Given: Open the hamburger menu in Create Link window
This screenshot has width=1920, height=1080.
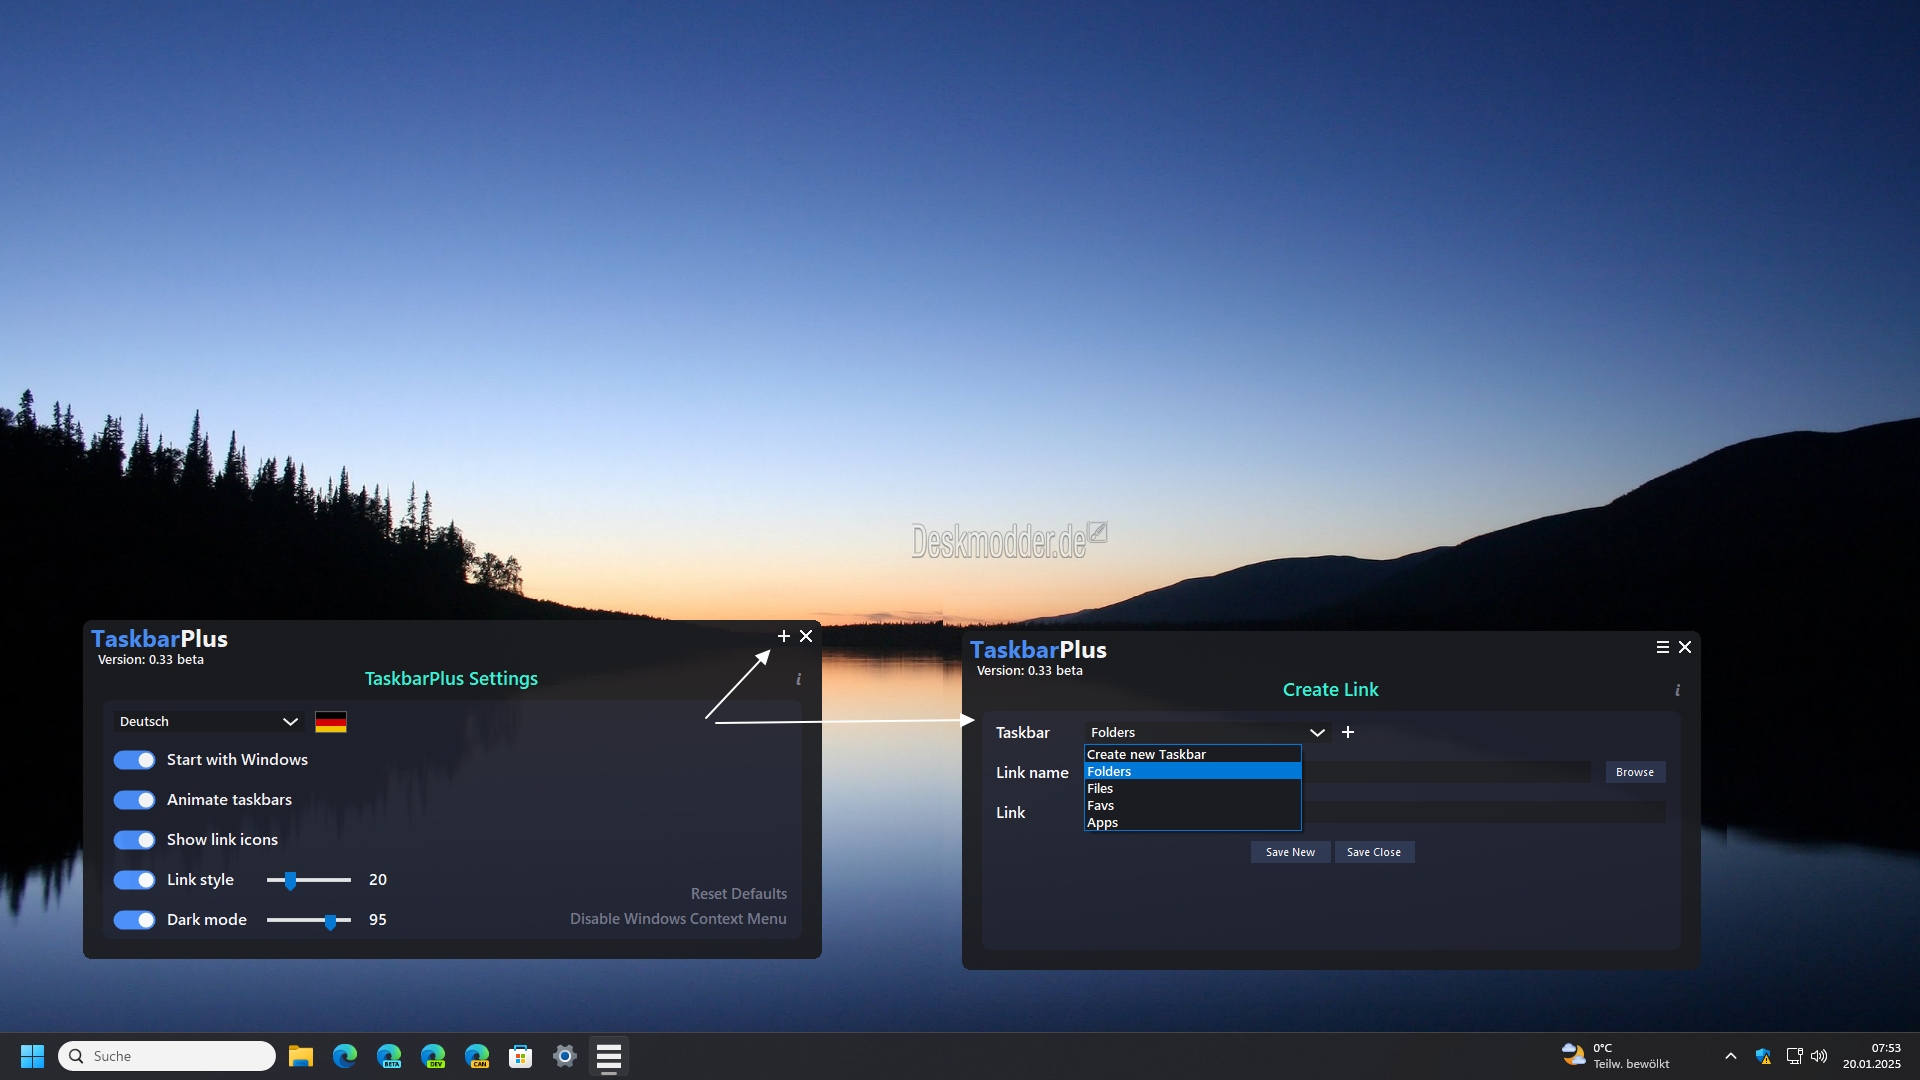Looking at the screenshot, I should pos(1663,647).
